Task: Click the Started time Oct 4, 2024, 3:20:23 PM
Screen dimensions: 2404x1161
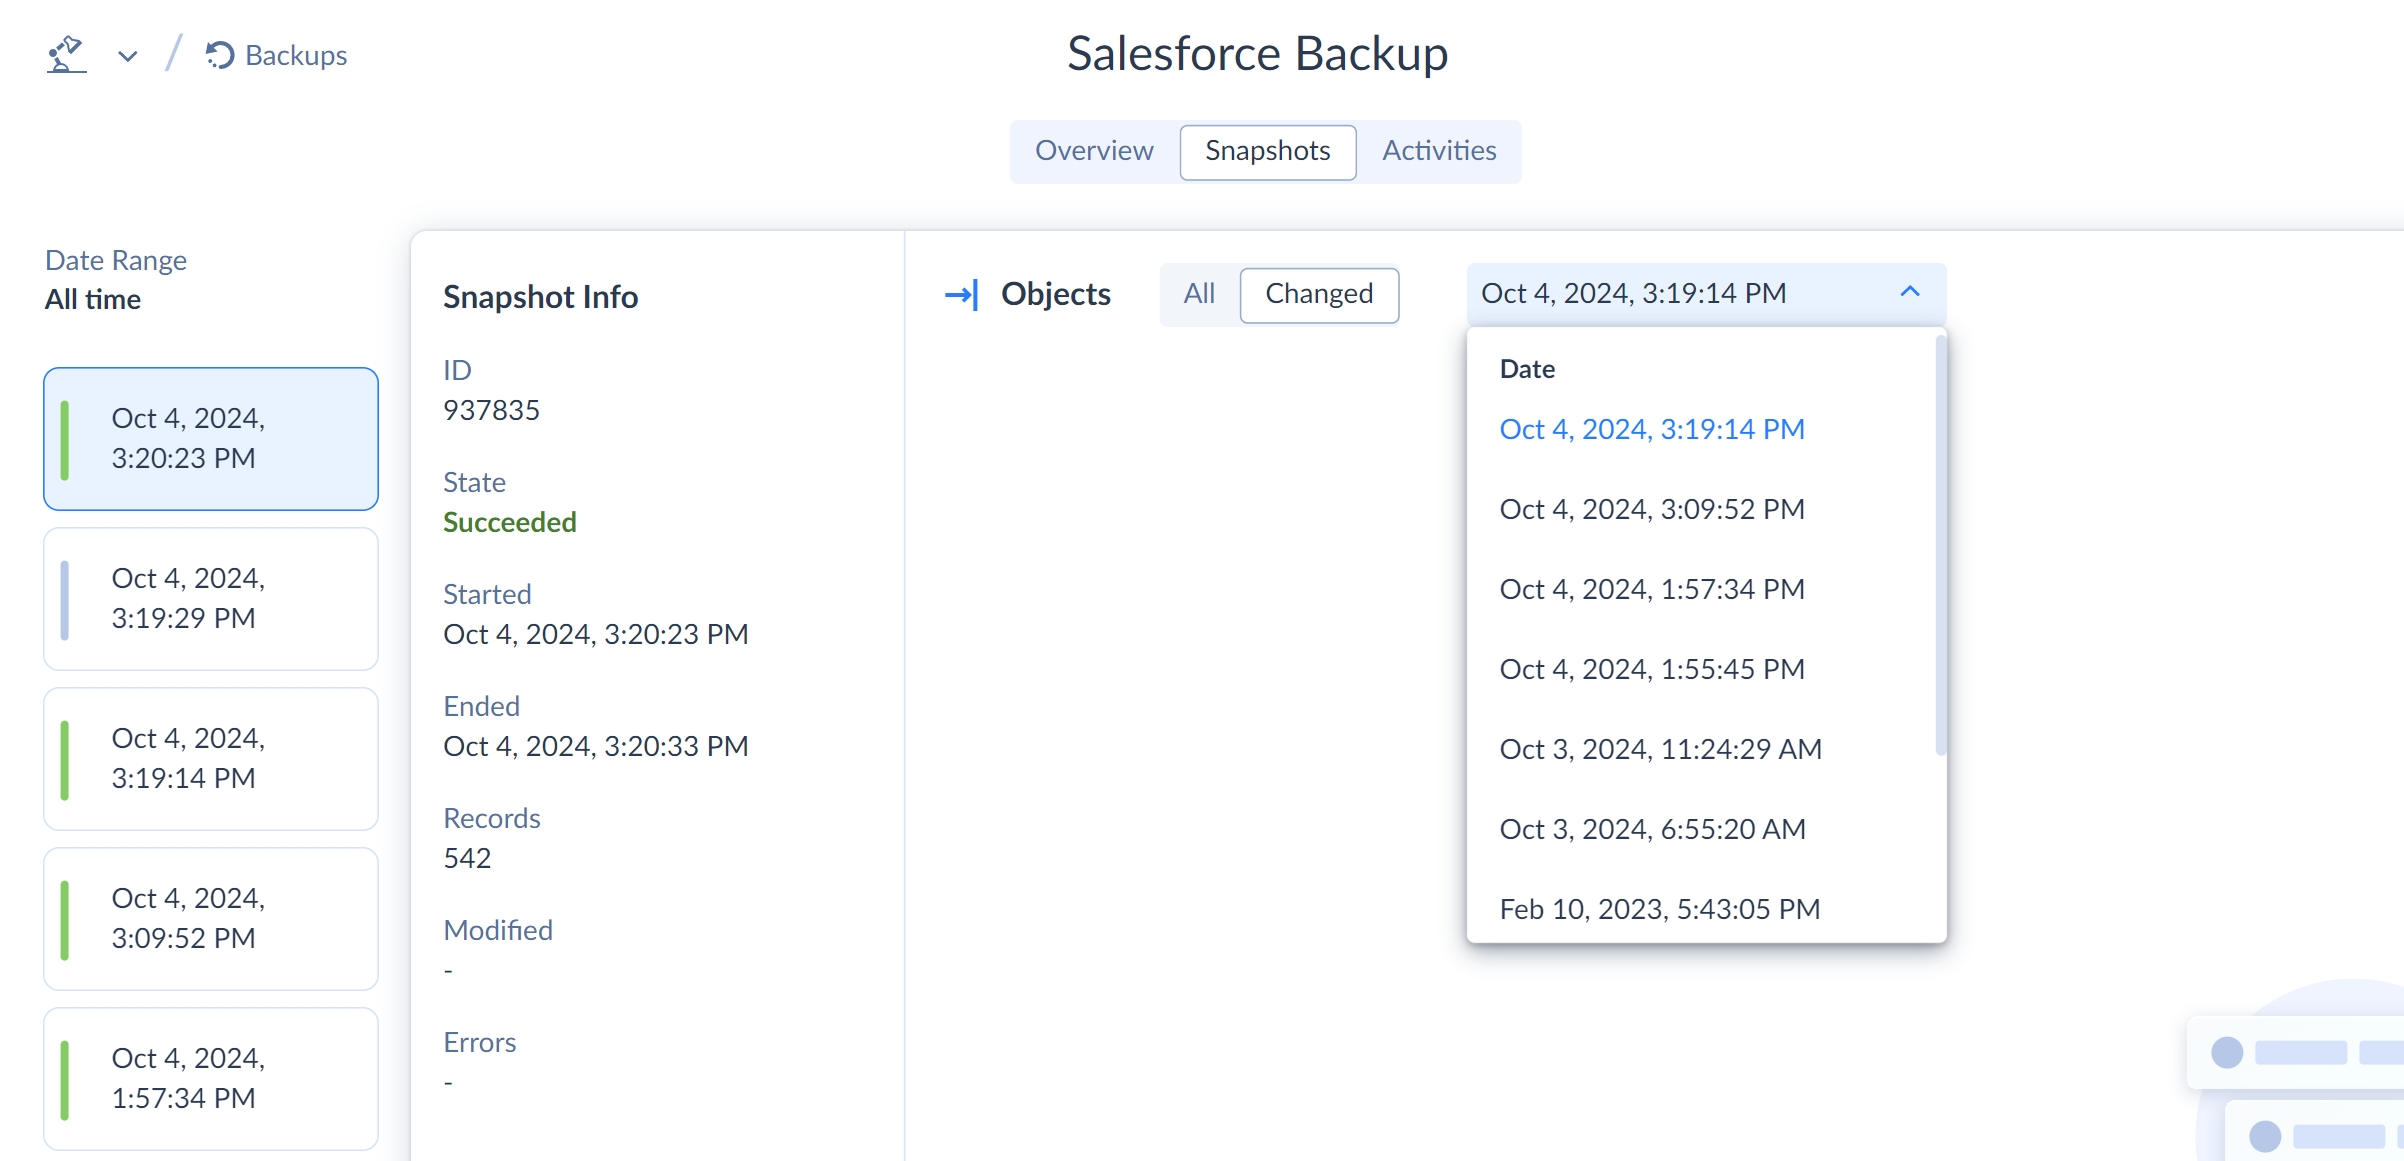Action: 596,635
